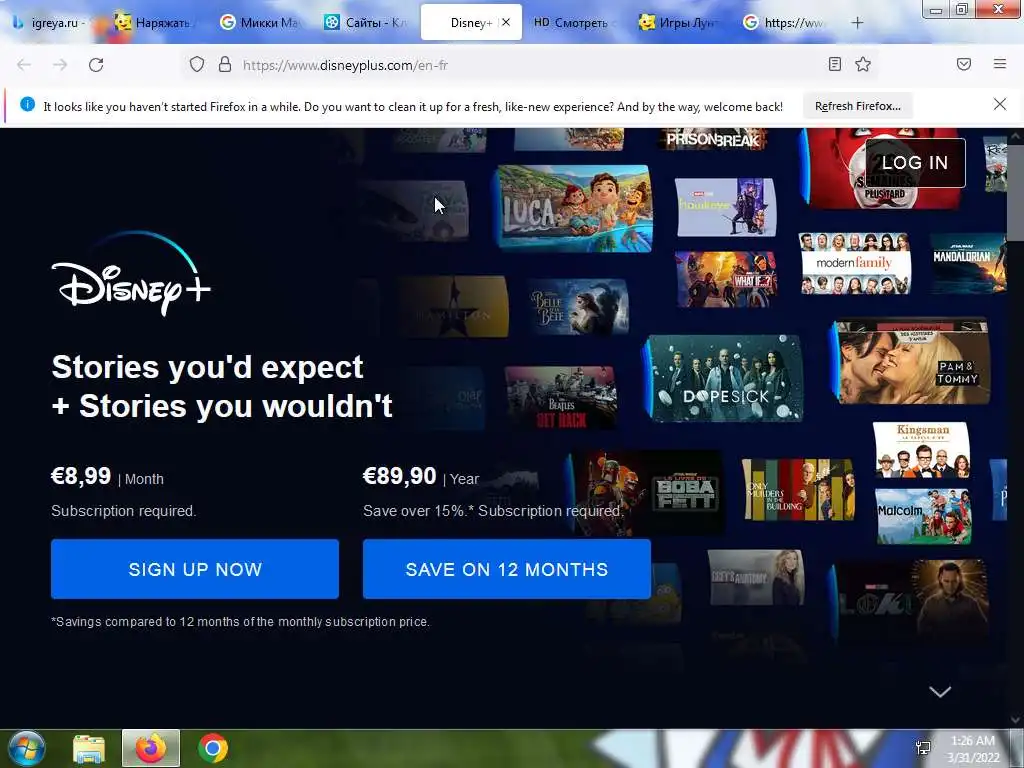The width and height of the screenshot is (1024, 768).
Task: Click the browser forward arrow
Action: coord(60,65)
